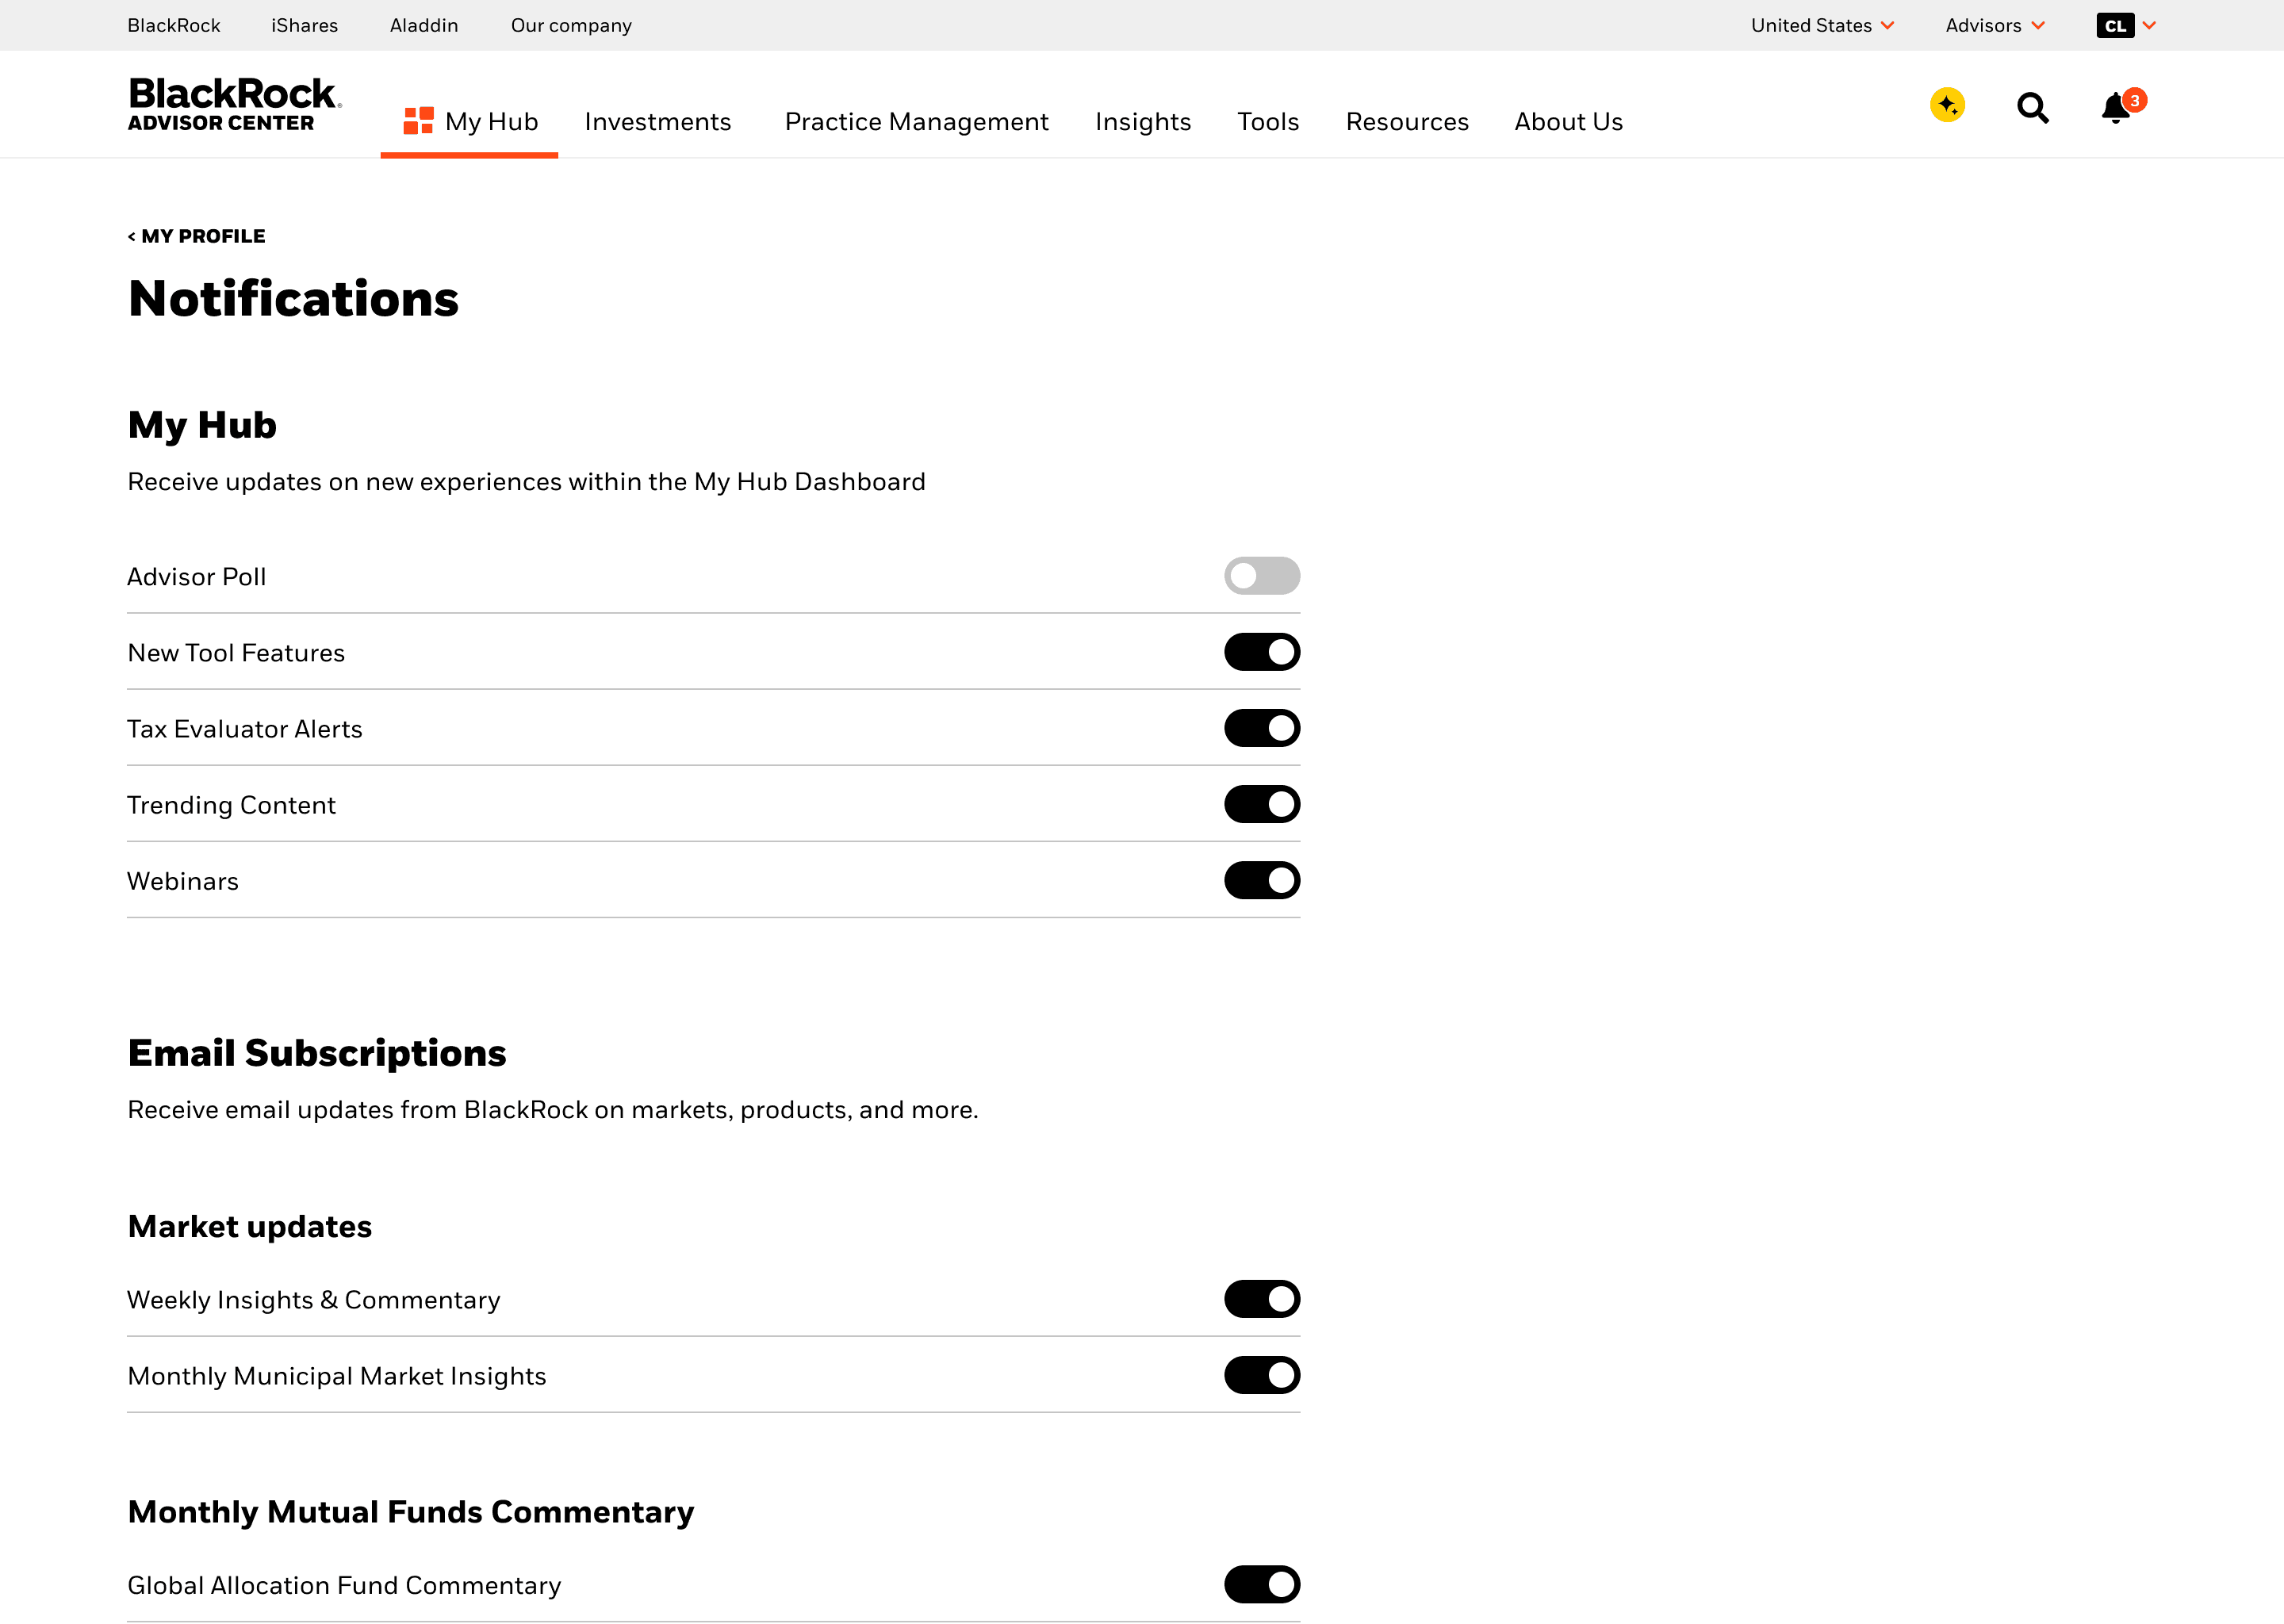Click the orange squares icon beside My Hub

(419, 119)
